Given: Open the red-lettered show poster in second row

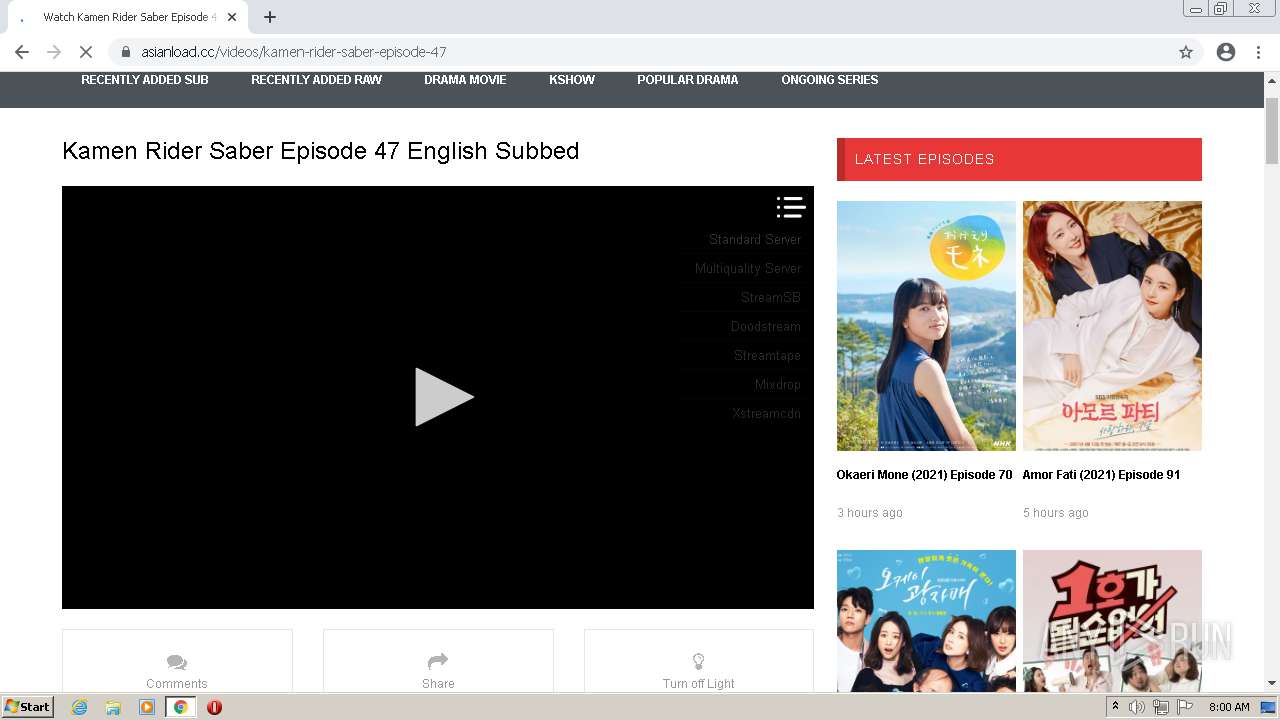Looking at the screenshot, I should pyautogui.click(x=1112, y=621).
